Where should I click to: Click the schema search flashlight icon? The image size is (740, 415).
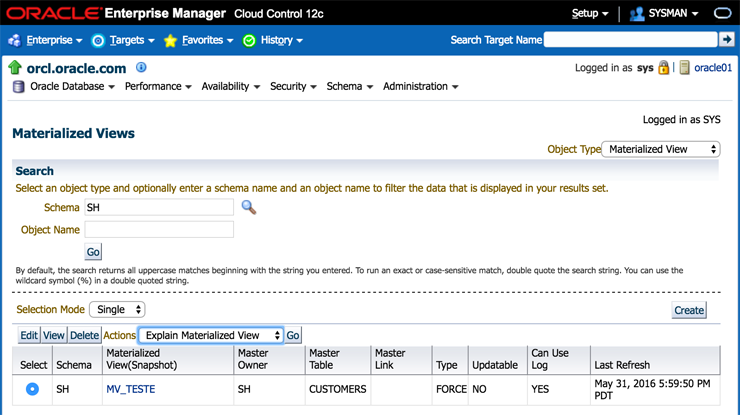249,207
